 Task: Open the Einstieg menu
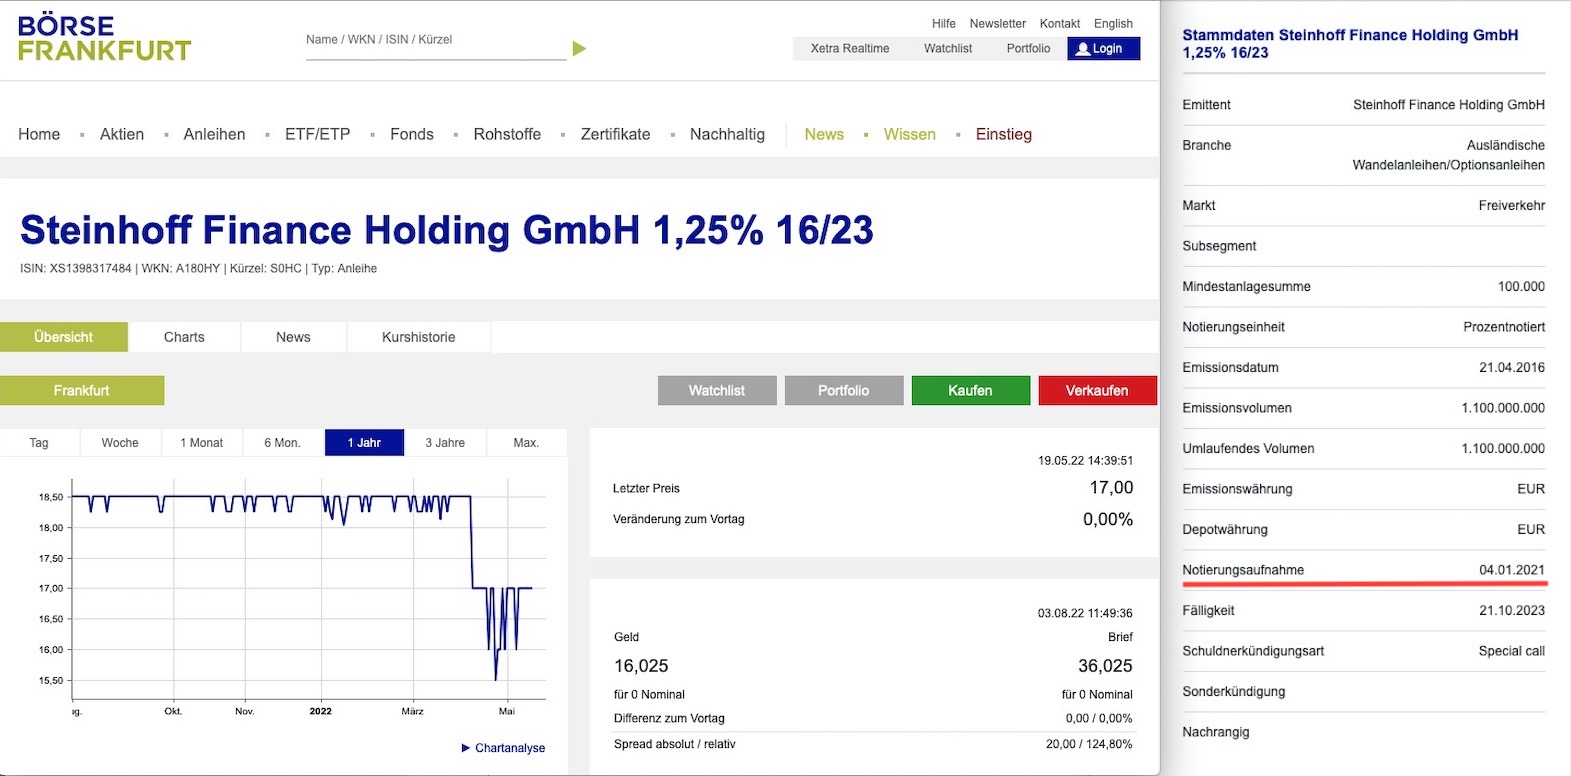(1004, 134)
